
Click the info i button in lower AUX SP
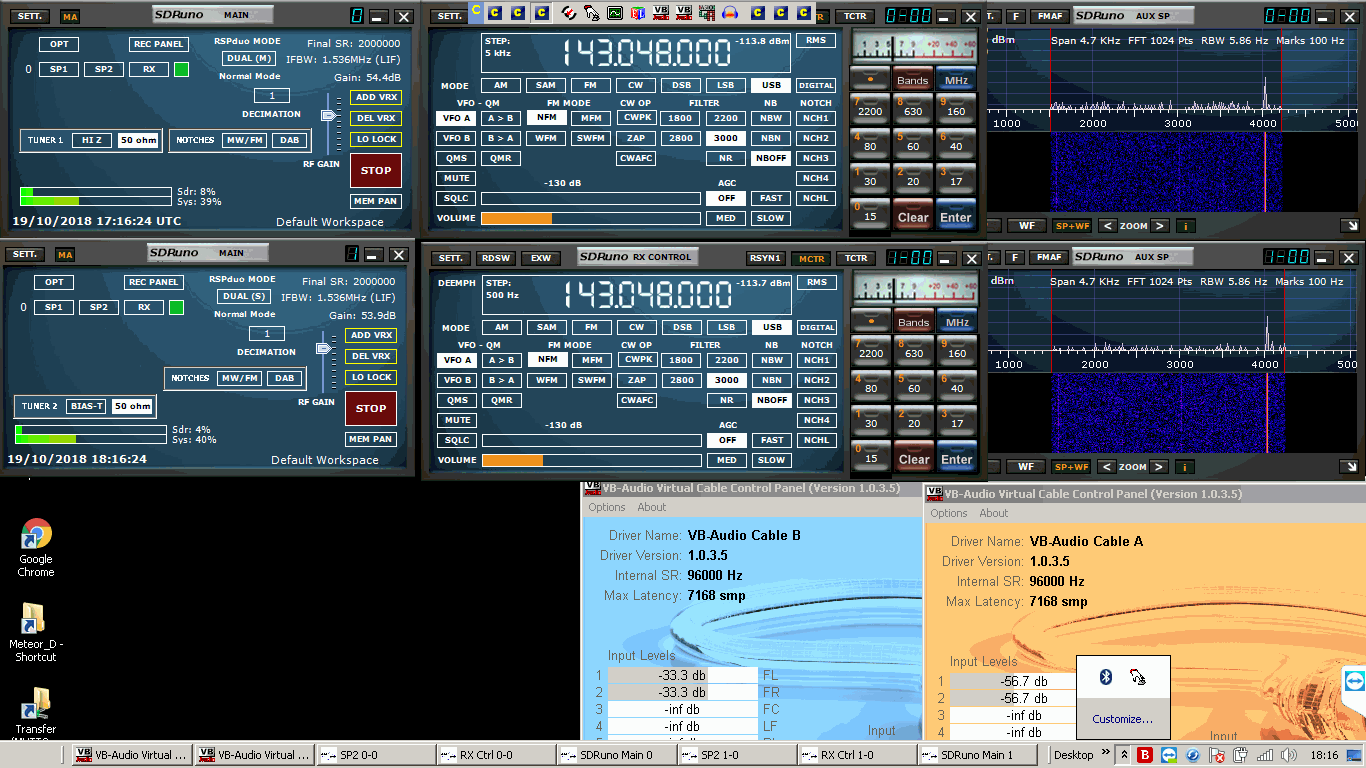(x=1183, y=467)
